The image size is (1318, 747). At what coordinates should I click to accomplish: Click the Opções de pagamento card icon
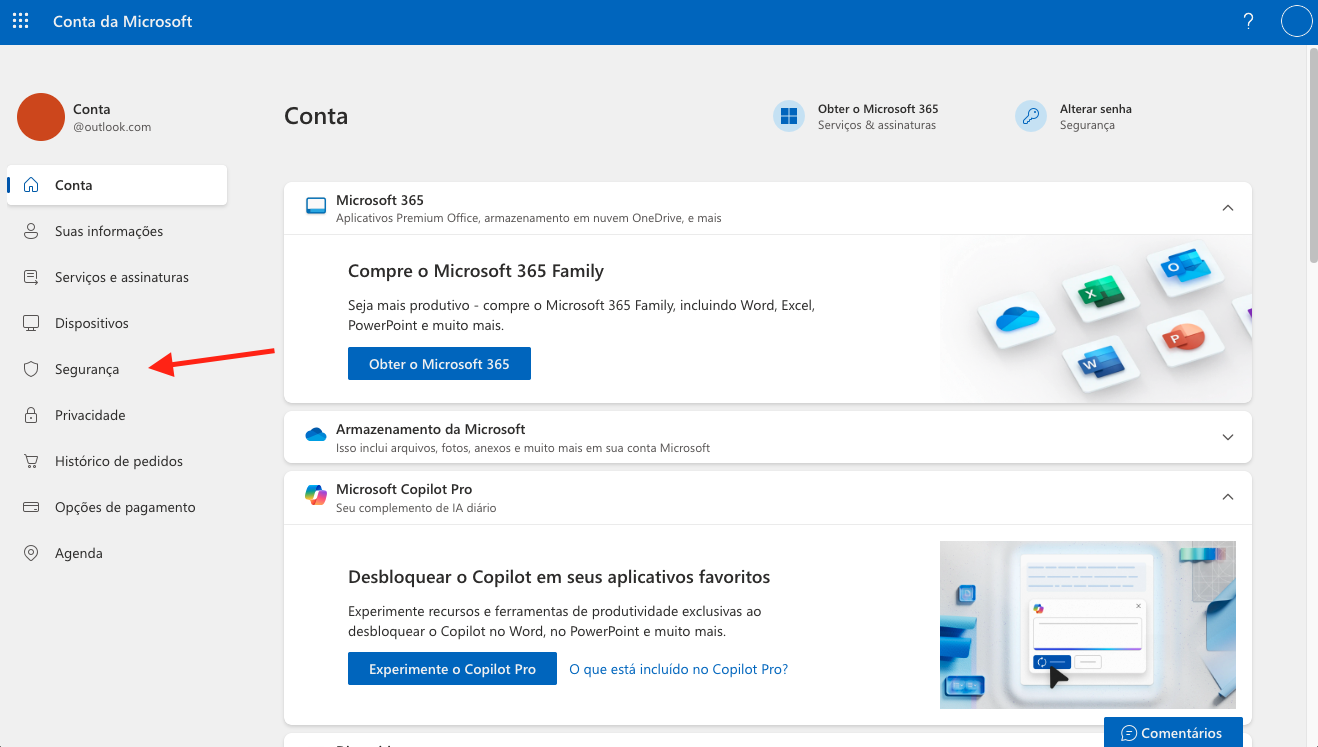click(x=31, y=507)
